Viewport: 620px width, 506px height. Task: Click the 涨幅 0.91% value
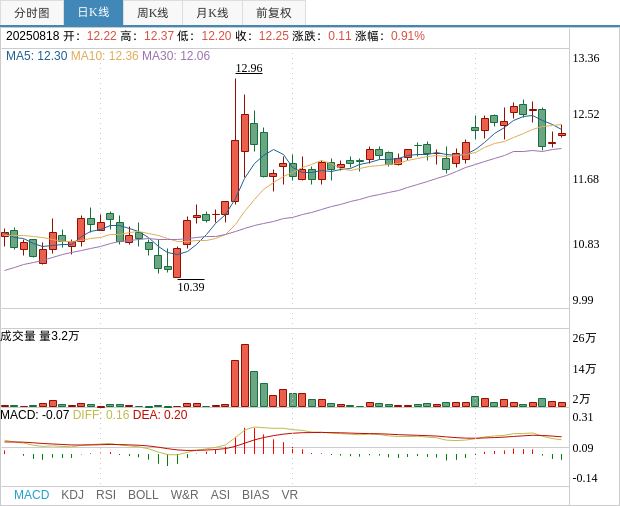(408, 36)
